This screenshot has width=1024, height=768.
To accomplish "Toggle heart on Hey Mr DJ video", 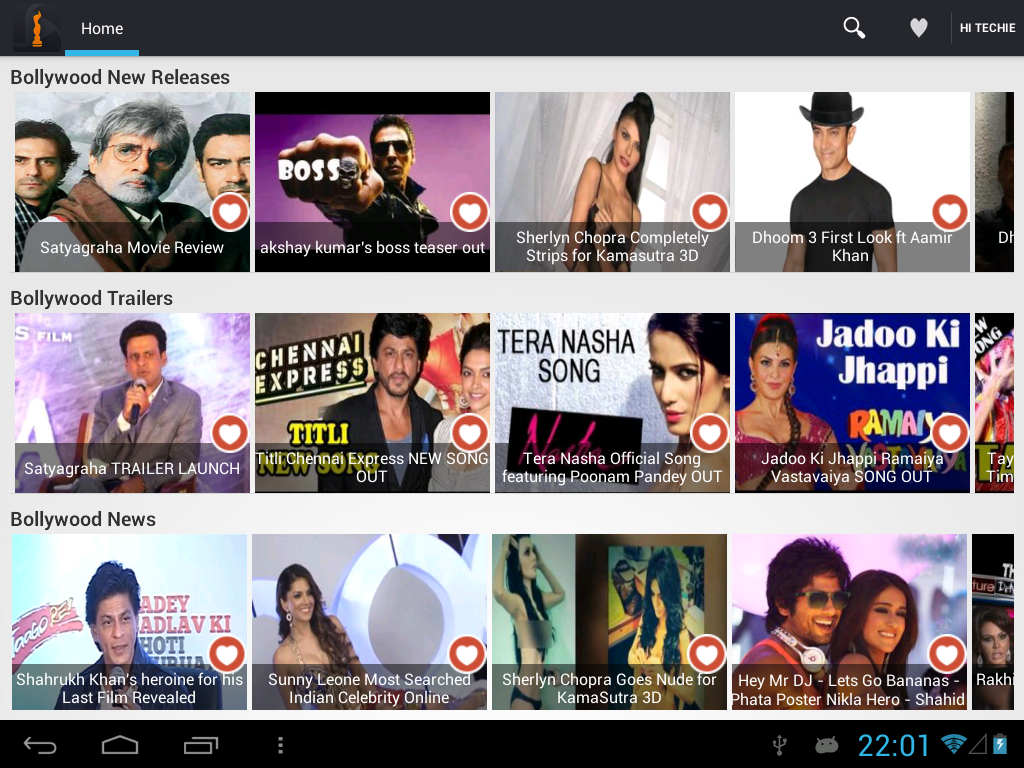I will [947, 654].
